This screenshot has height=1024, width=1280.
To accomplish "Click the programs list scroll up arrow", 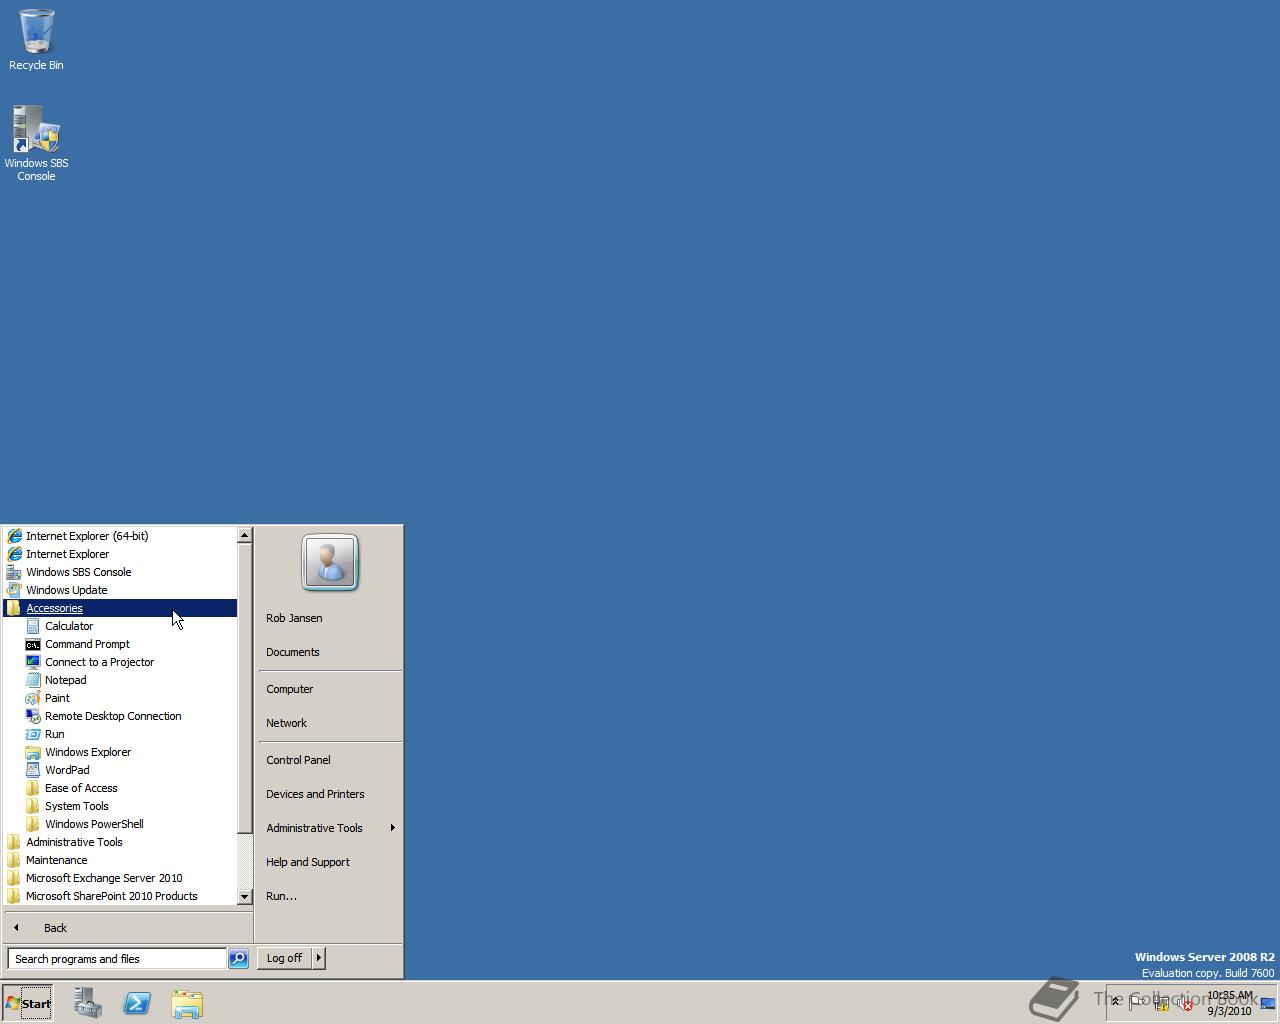I will pyautogui.click(x=244, y=535).
